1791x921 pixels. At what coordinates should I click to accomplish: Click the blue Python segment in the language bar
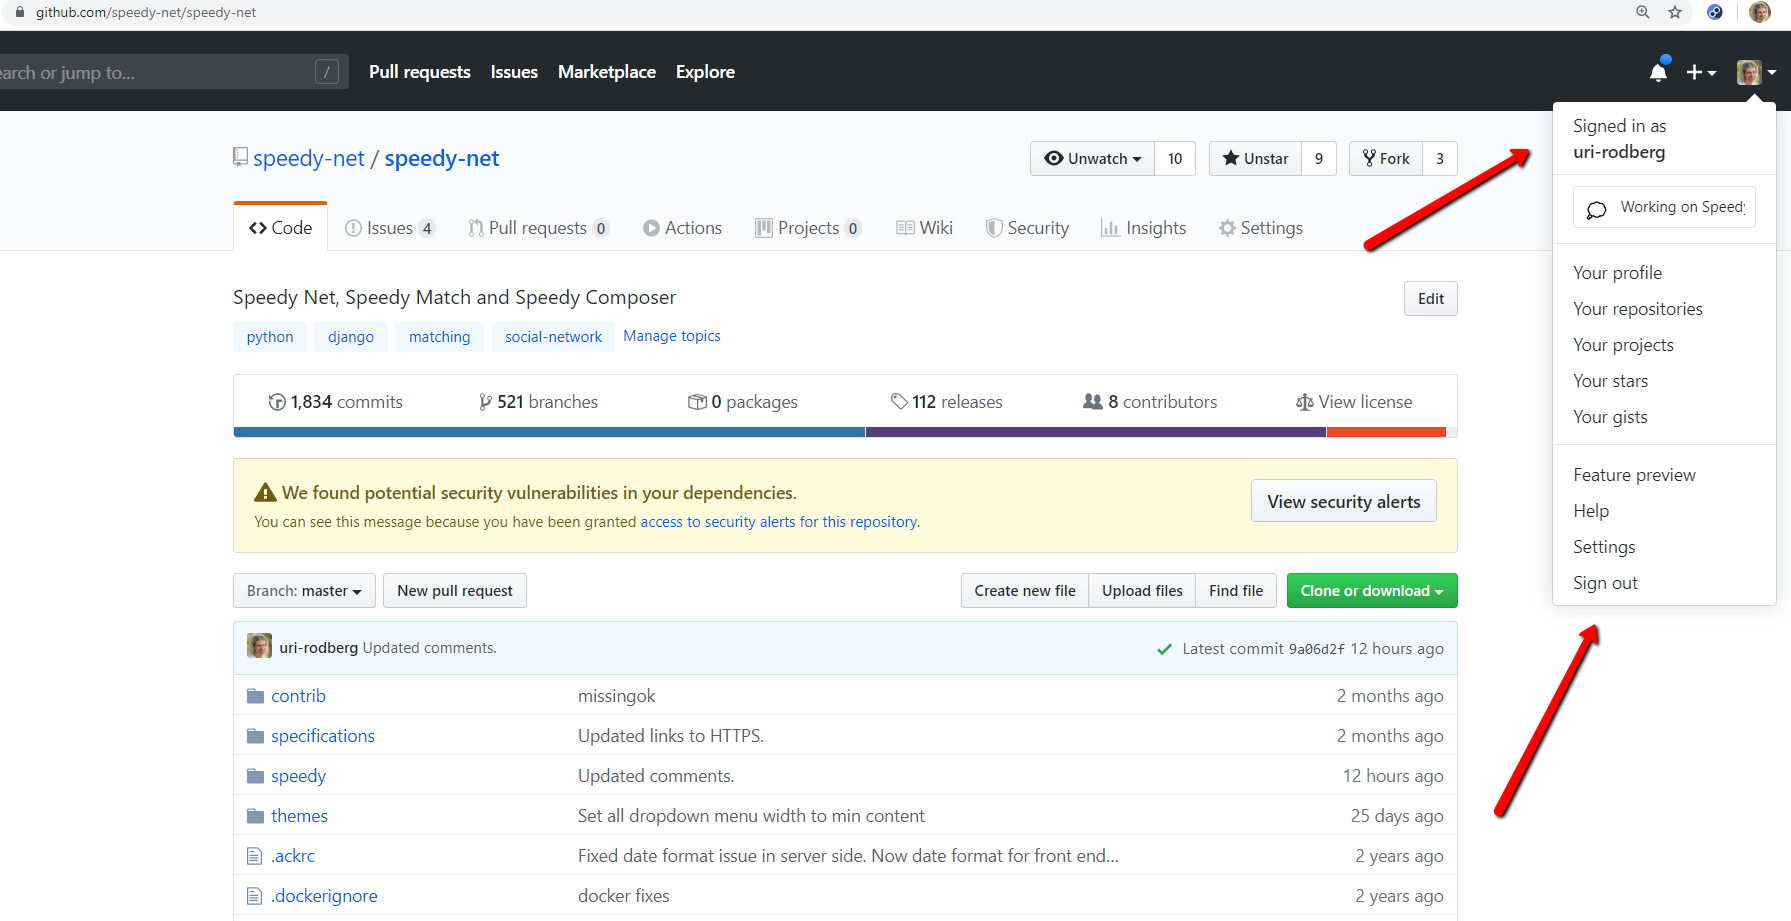click(x=548, y=431)
